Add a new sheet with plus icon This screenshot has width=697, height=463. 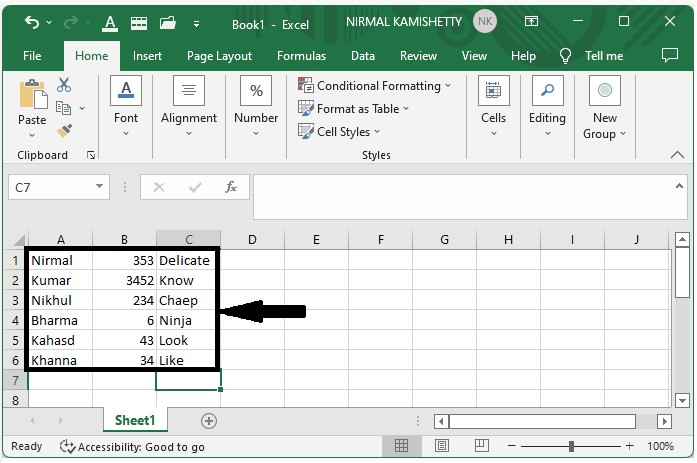pos(209,421)
